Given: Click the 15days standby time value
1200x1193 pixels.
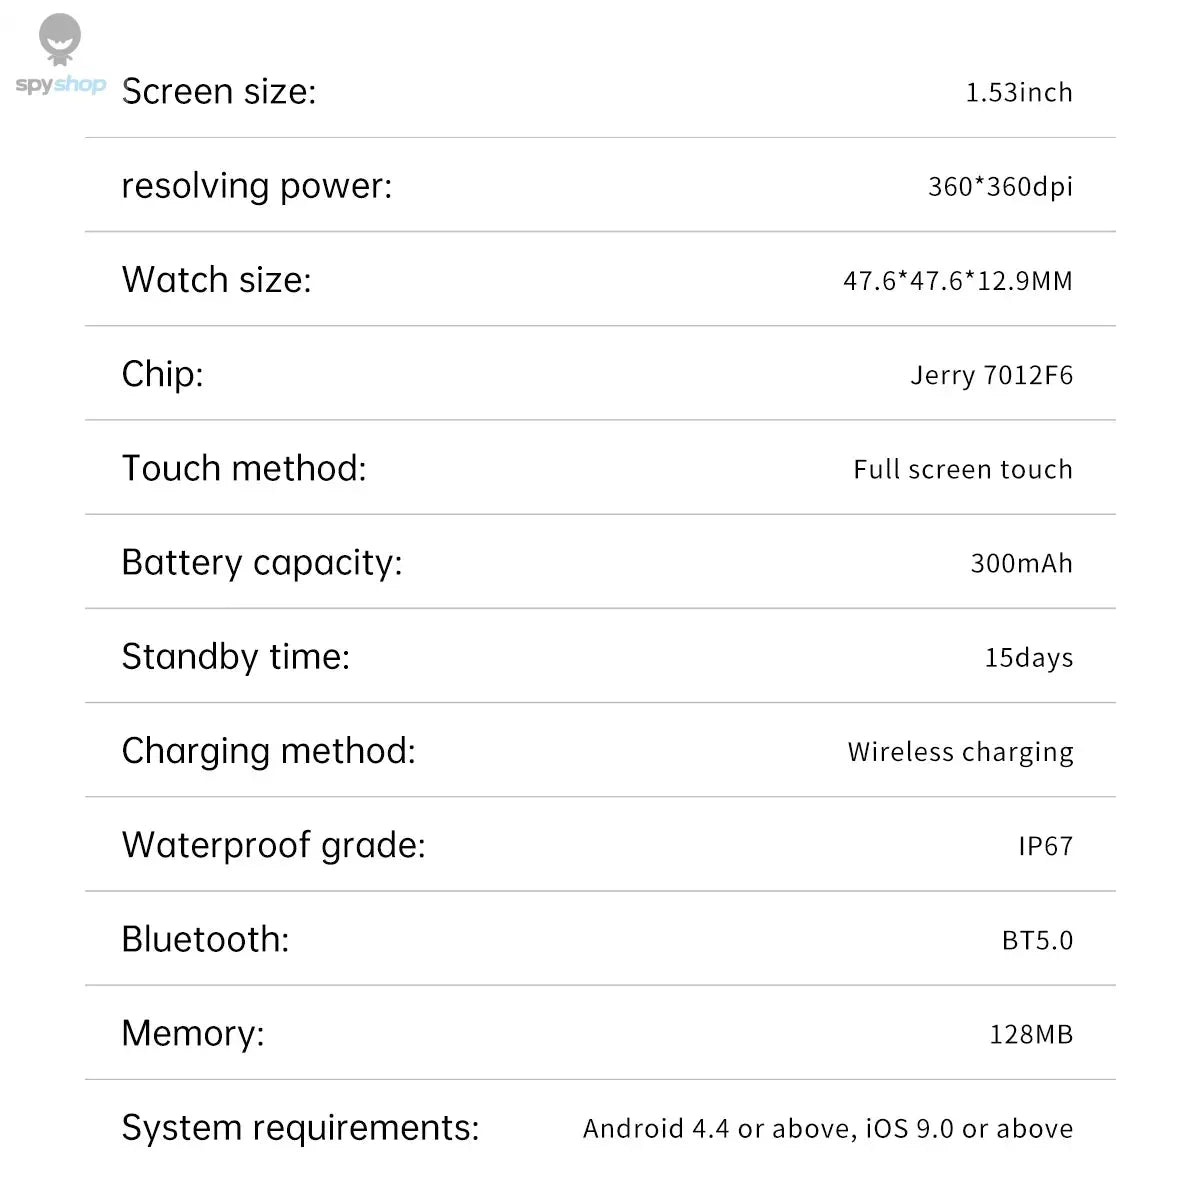Looking at the screenshot, I should (x=1028, y=657).
